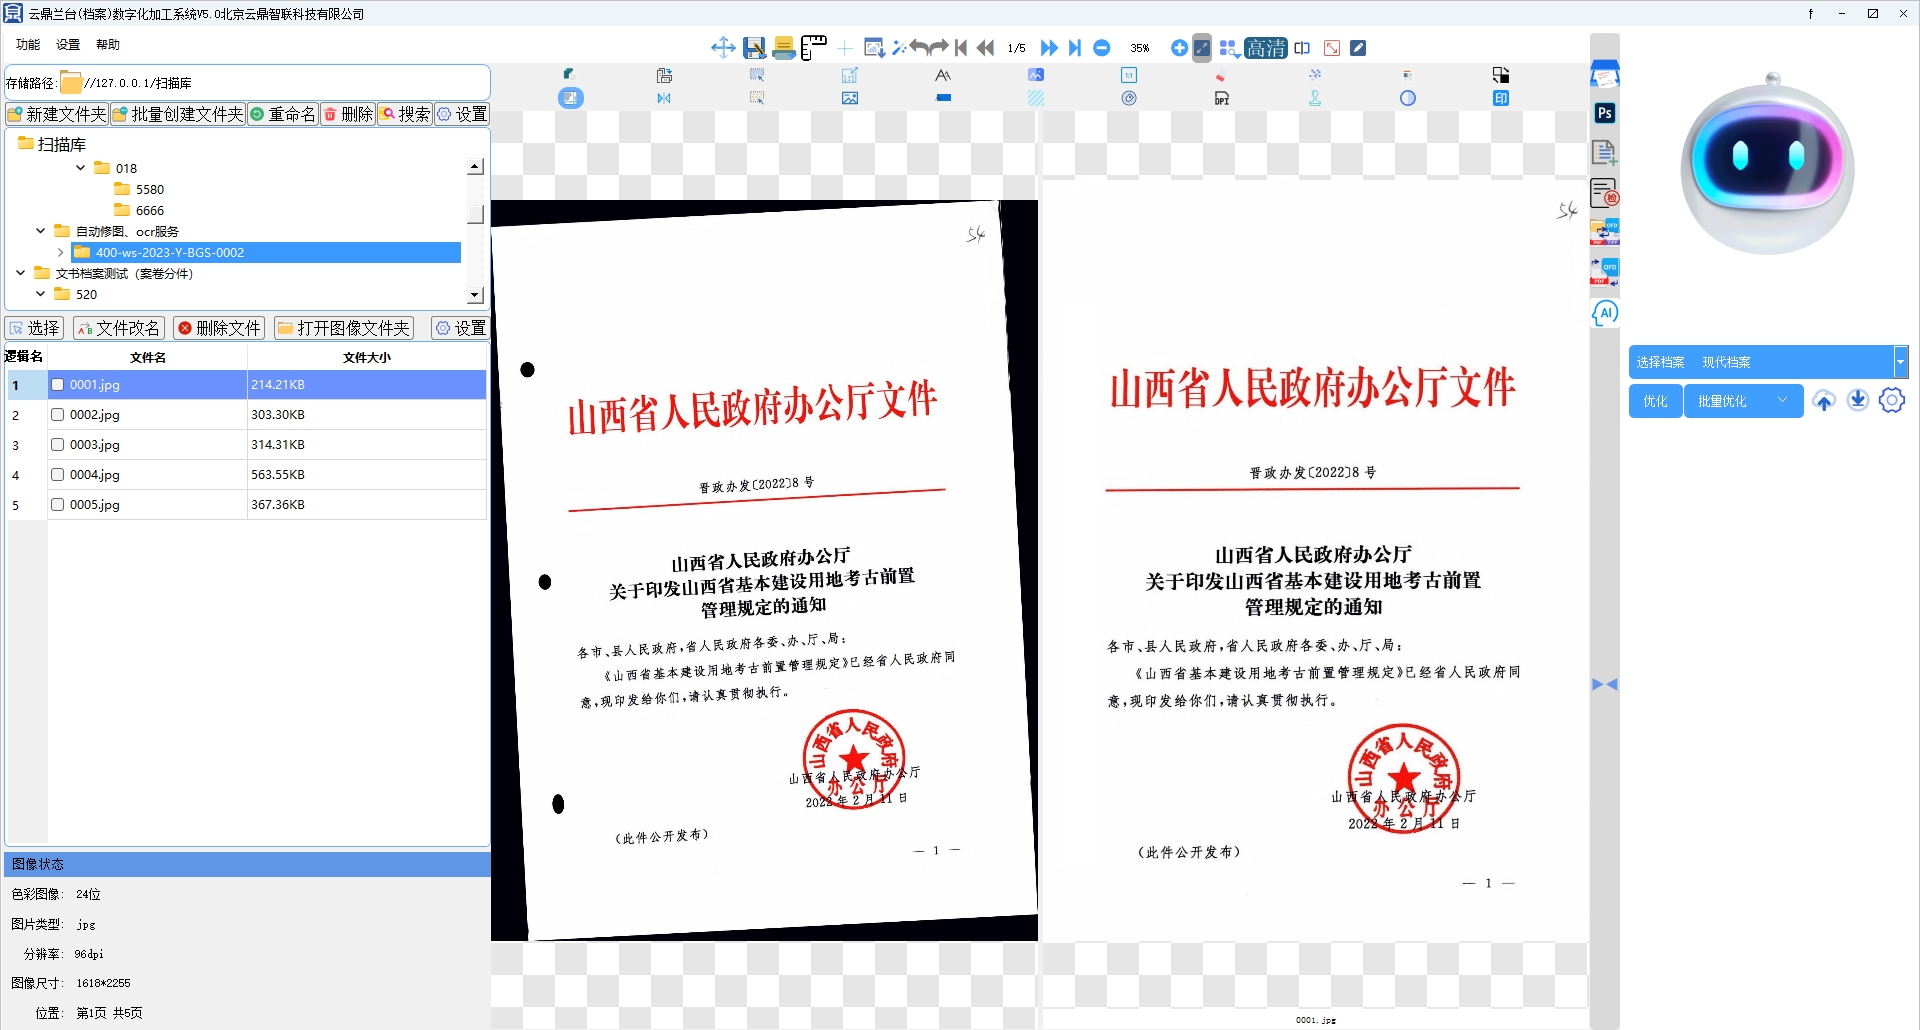Click the 新建文件夹 button

[57, 115]
